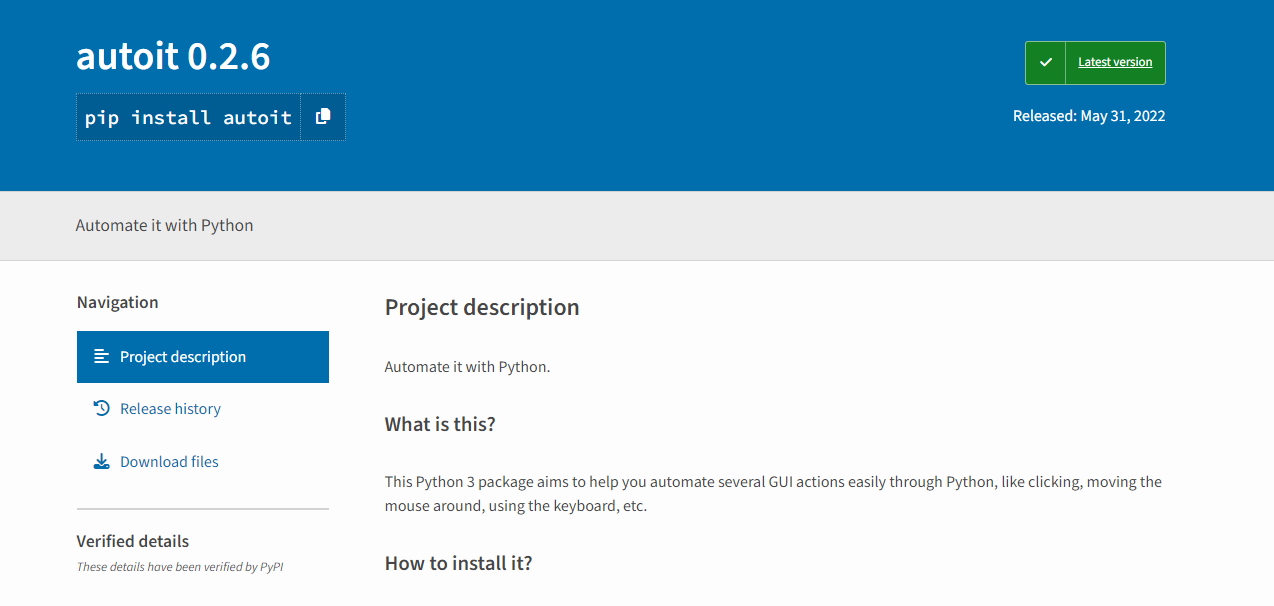The image size is (1274, 606).
Task: Select the pip install autoit command text
Action: [x=188, y=117]
